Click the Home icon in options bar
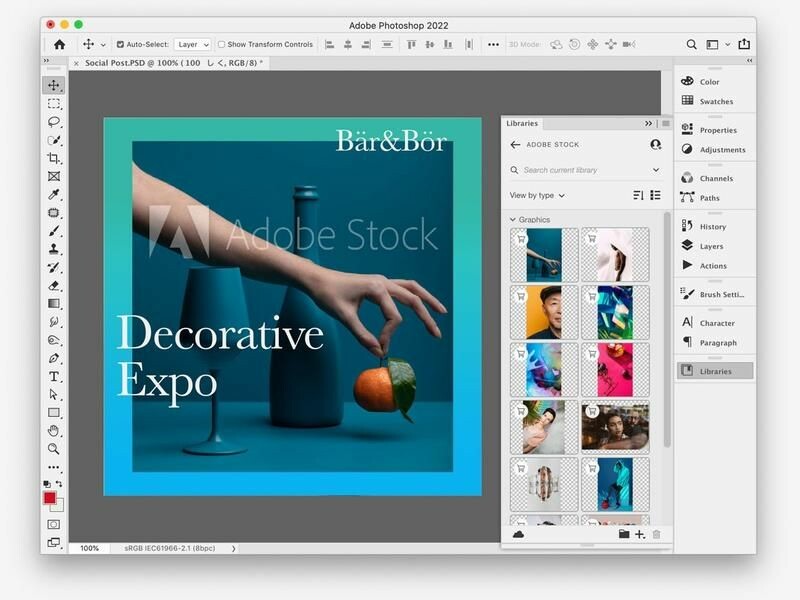 (x=59, y=44)
